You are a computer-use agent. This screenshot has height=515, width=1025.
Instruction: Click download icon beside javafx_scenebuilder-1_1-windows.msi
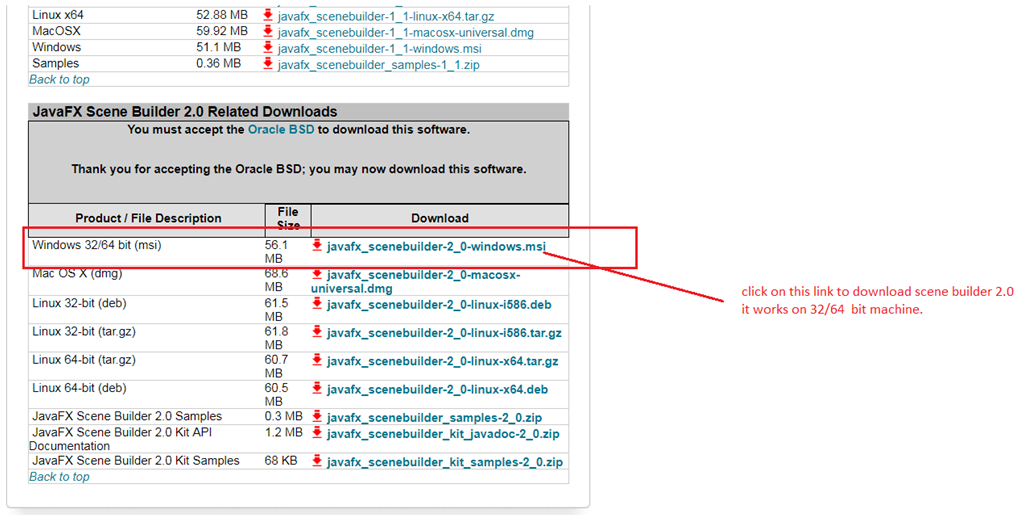click(267, 48)
